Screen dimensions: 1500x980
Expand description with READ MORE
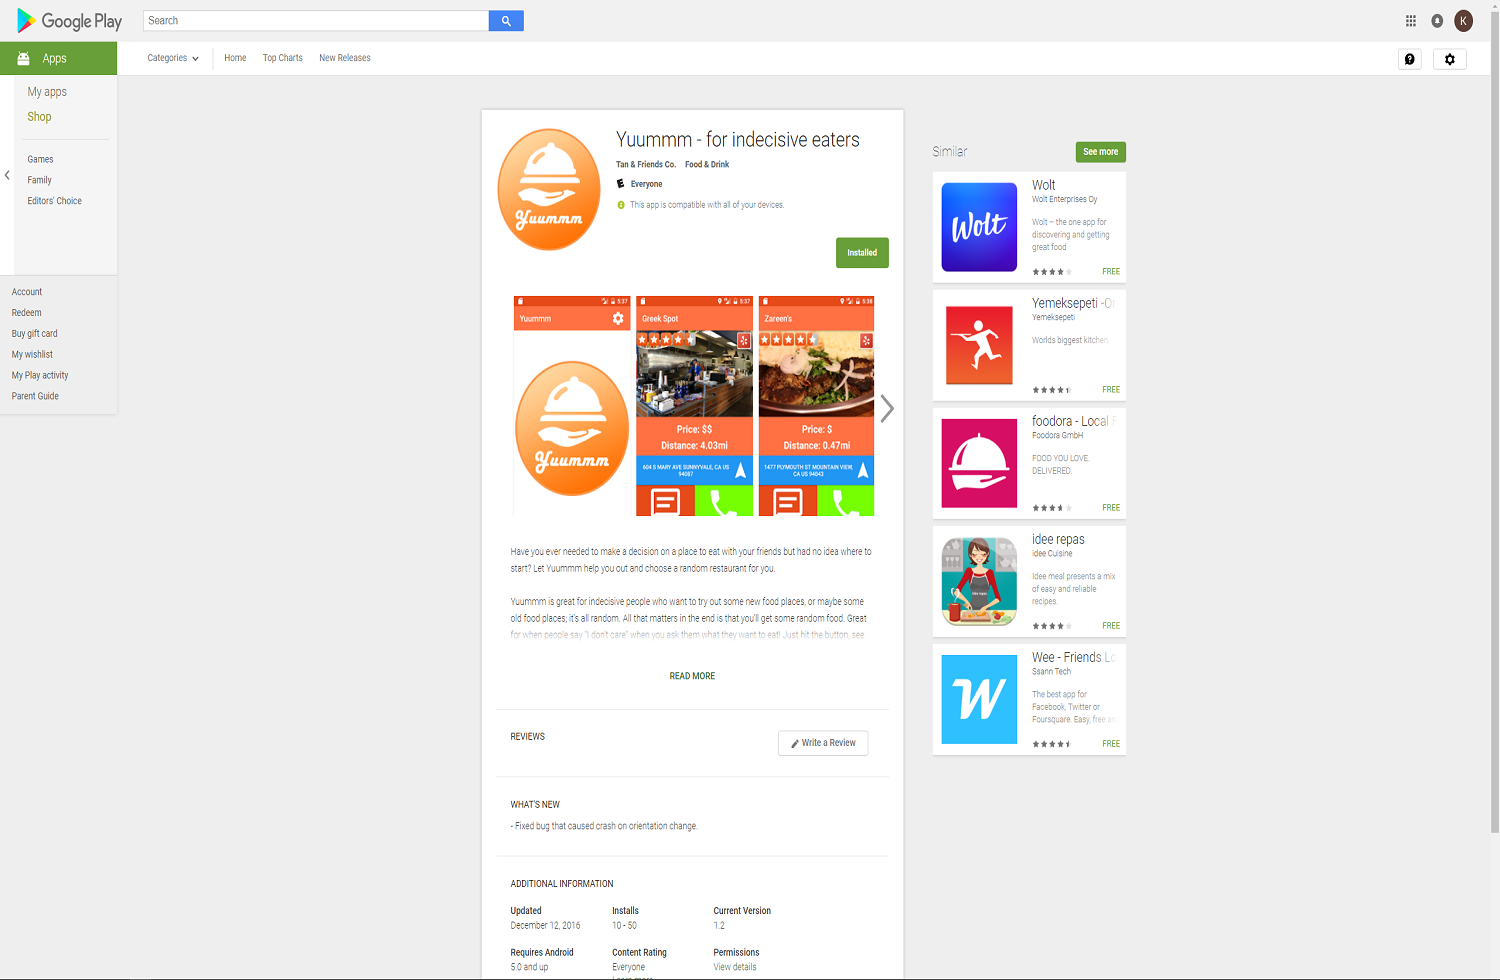click(692, 676)
